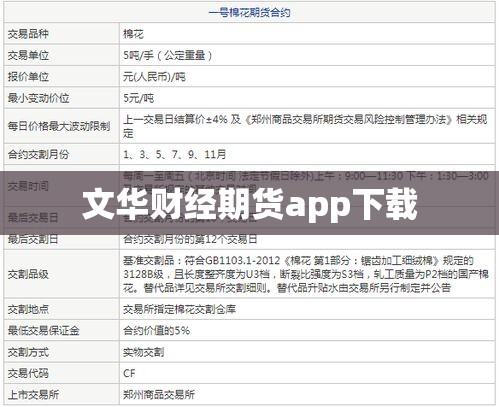Click the value 合约价值的5%

157,331
